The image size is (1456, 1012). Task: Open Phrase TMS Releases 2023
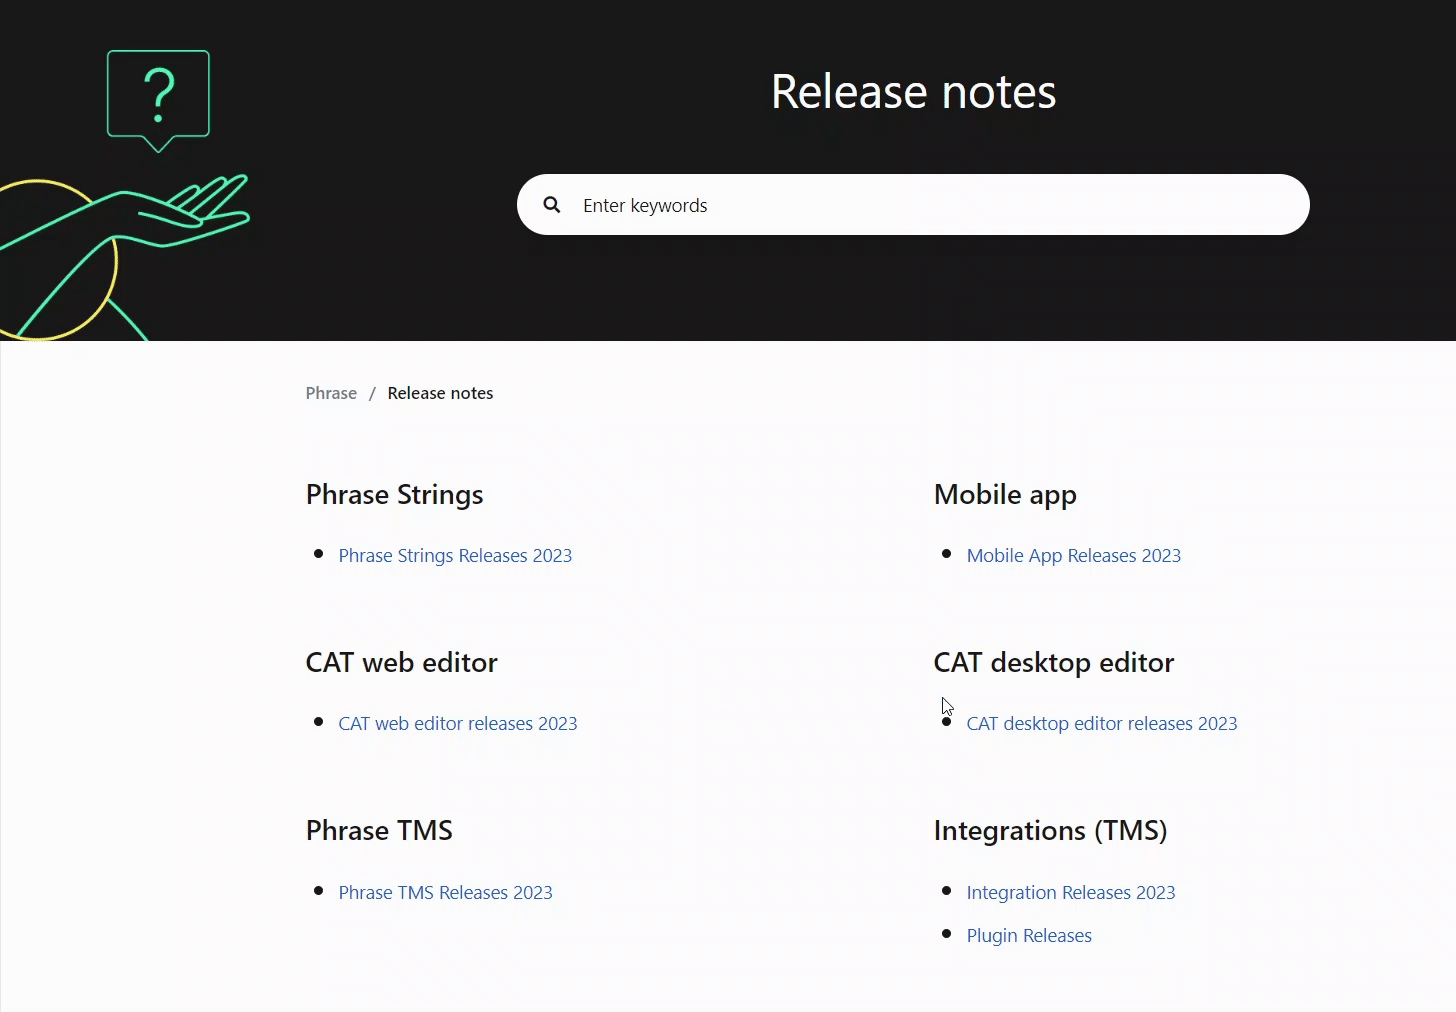point(445,892)
